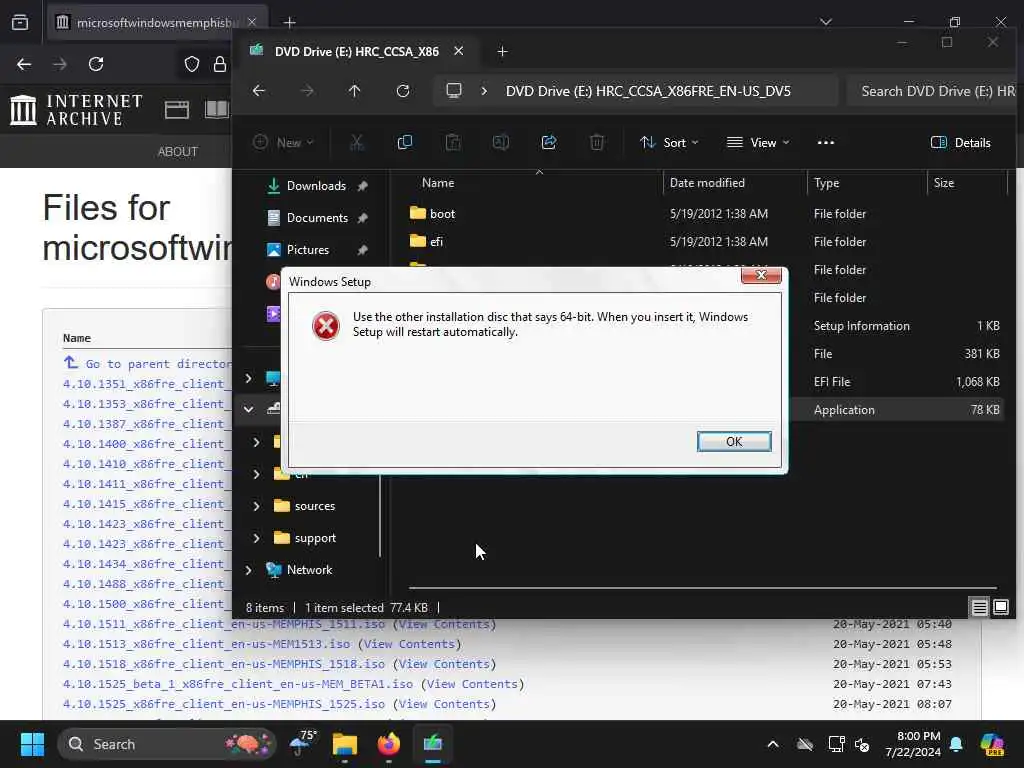This screenshot has height=768, width=1024.
Task: Open the Sort dropdown menu
Action: [669, 142]
